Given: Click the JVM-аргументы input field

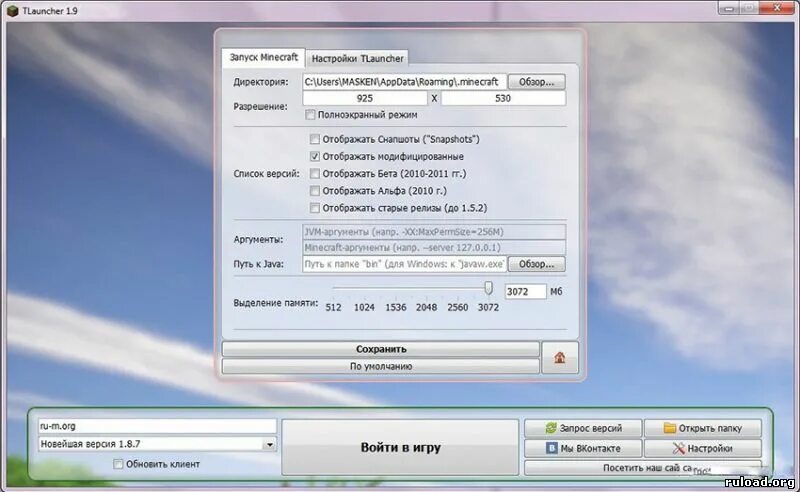Looking at the screenshot, I should click(x=434, y=232).
